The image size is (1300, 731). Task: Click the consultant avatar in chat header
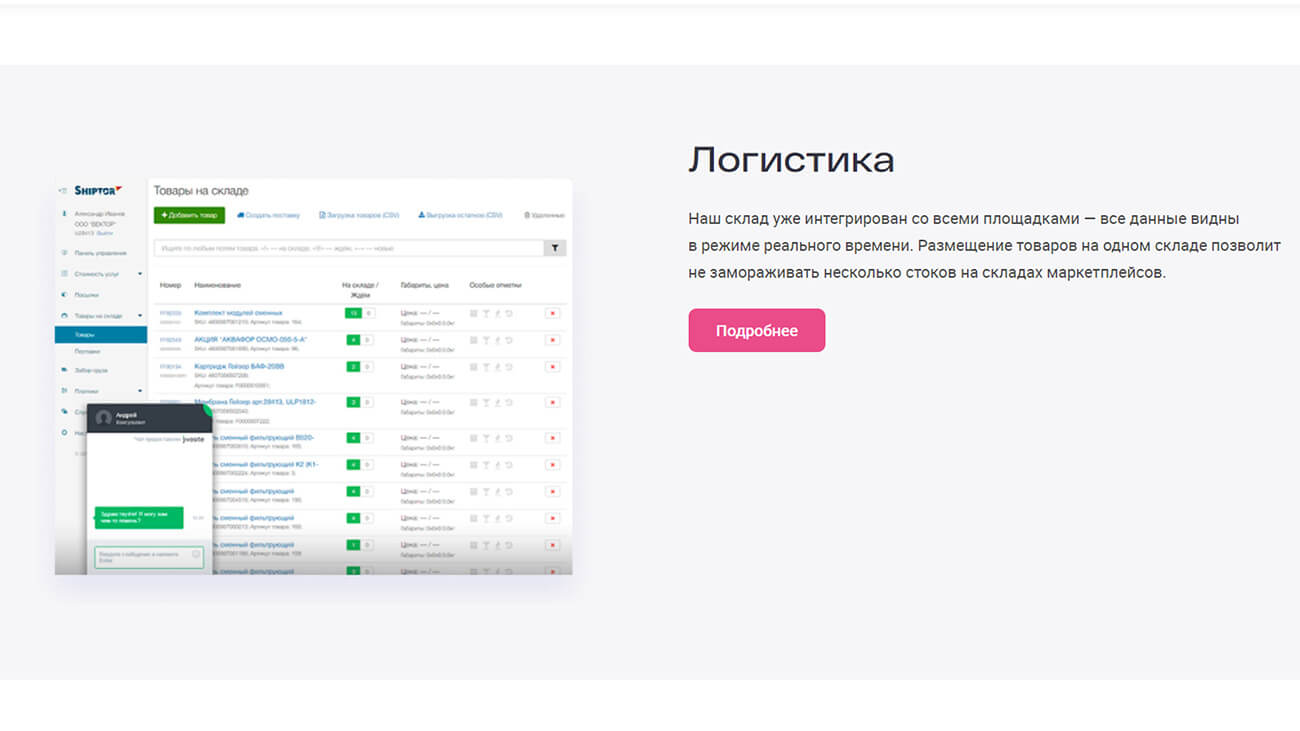click(x=103, y=418)
